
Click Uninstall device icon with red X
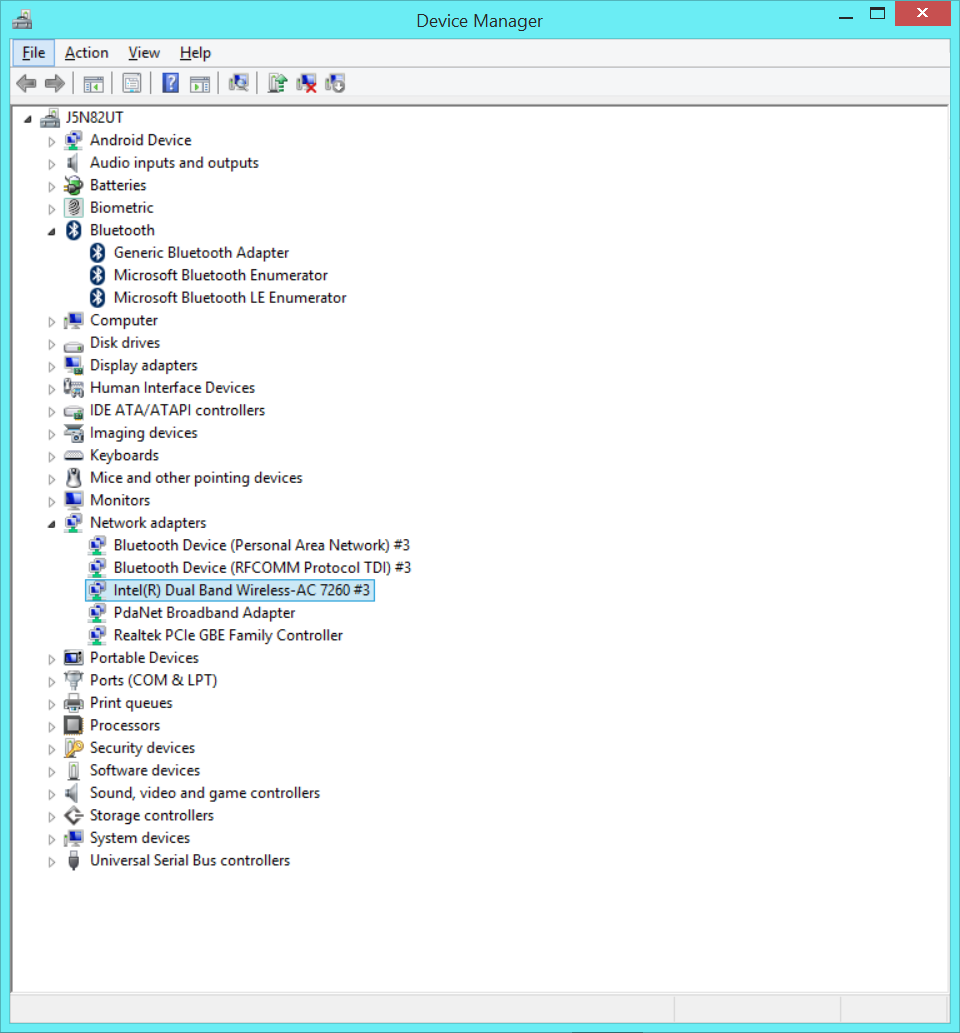tap(306, 83)
